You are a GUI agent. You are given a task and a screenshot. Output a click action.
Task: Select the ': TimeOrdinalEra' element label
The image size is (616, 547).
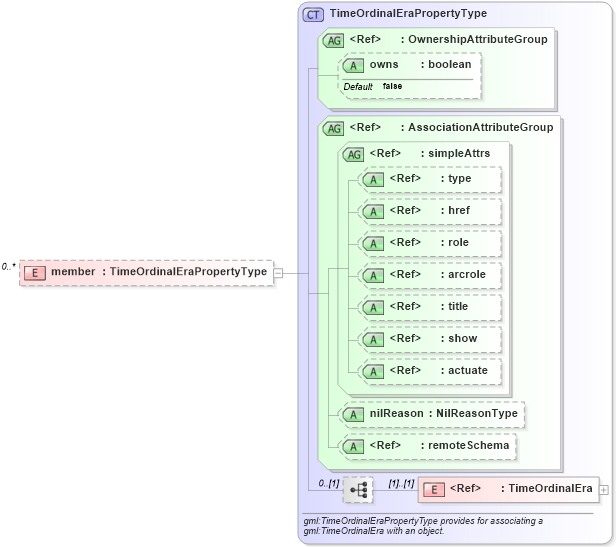[x=546, y=488]
